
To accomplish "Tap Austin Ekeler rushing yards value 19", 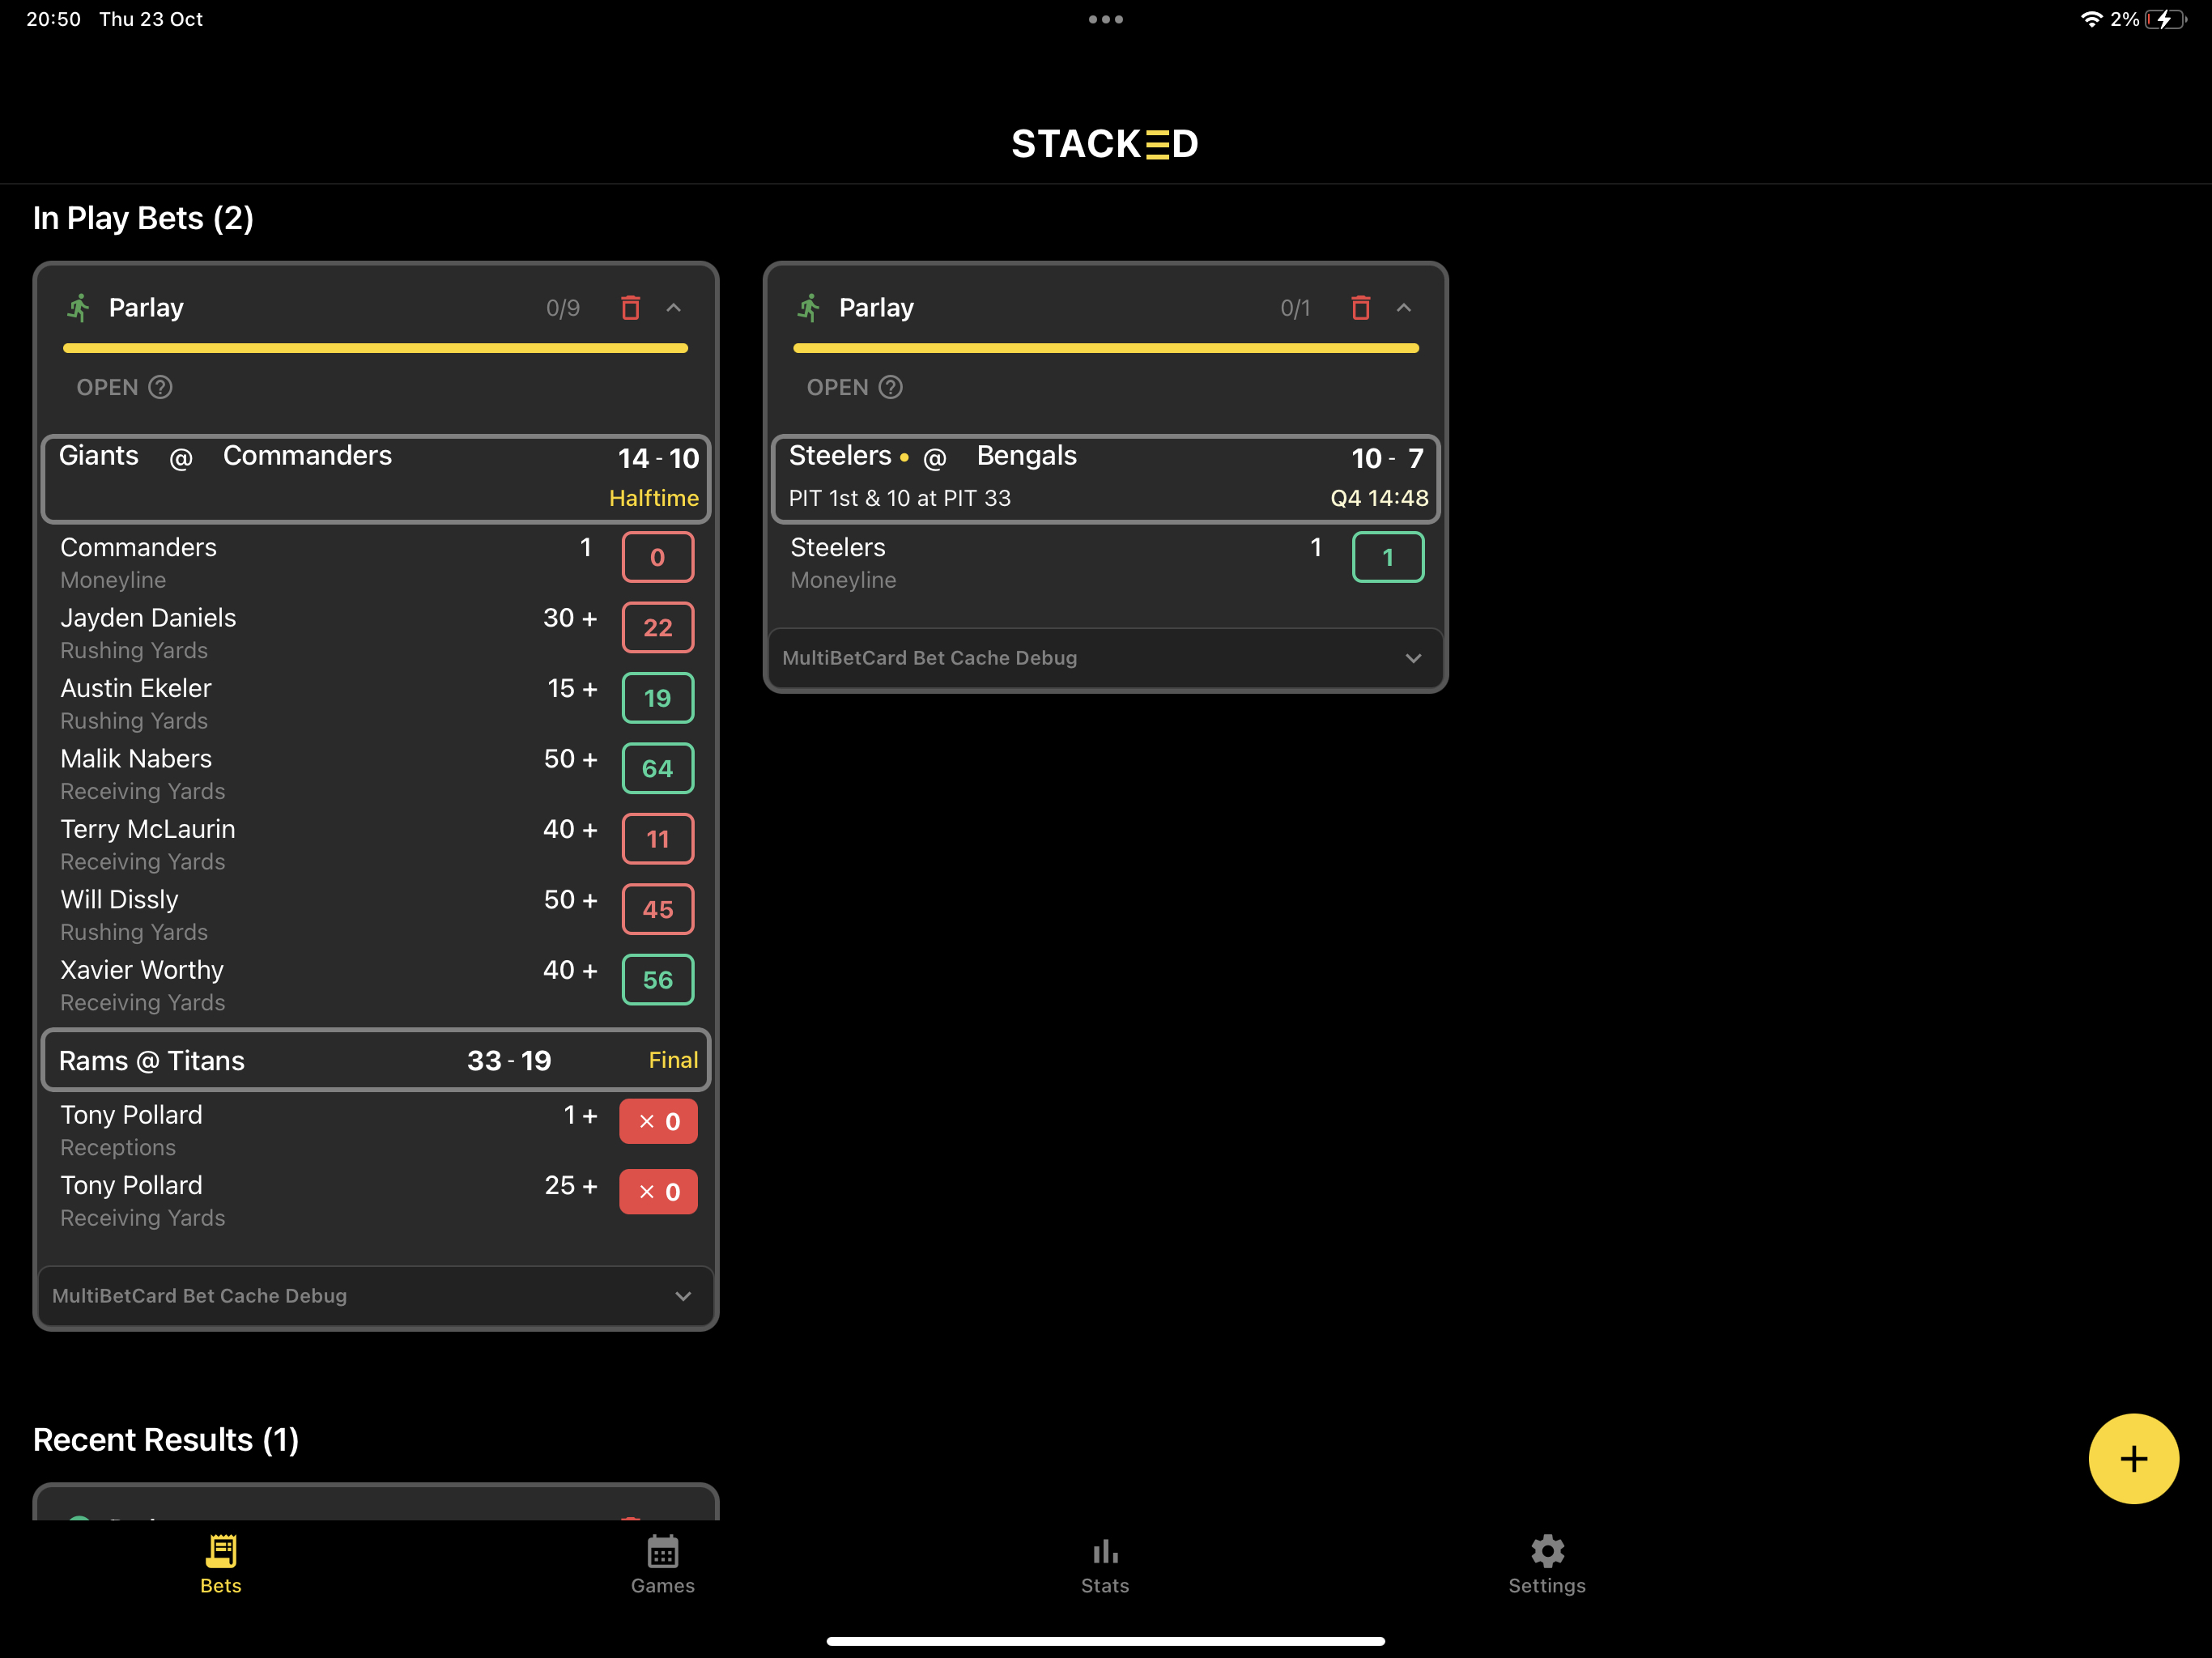I will (x=657, y=698).
